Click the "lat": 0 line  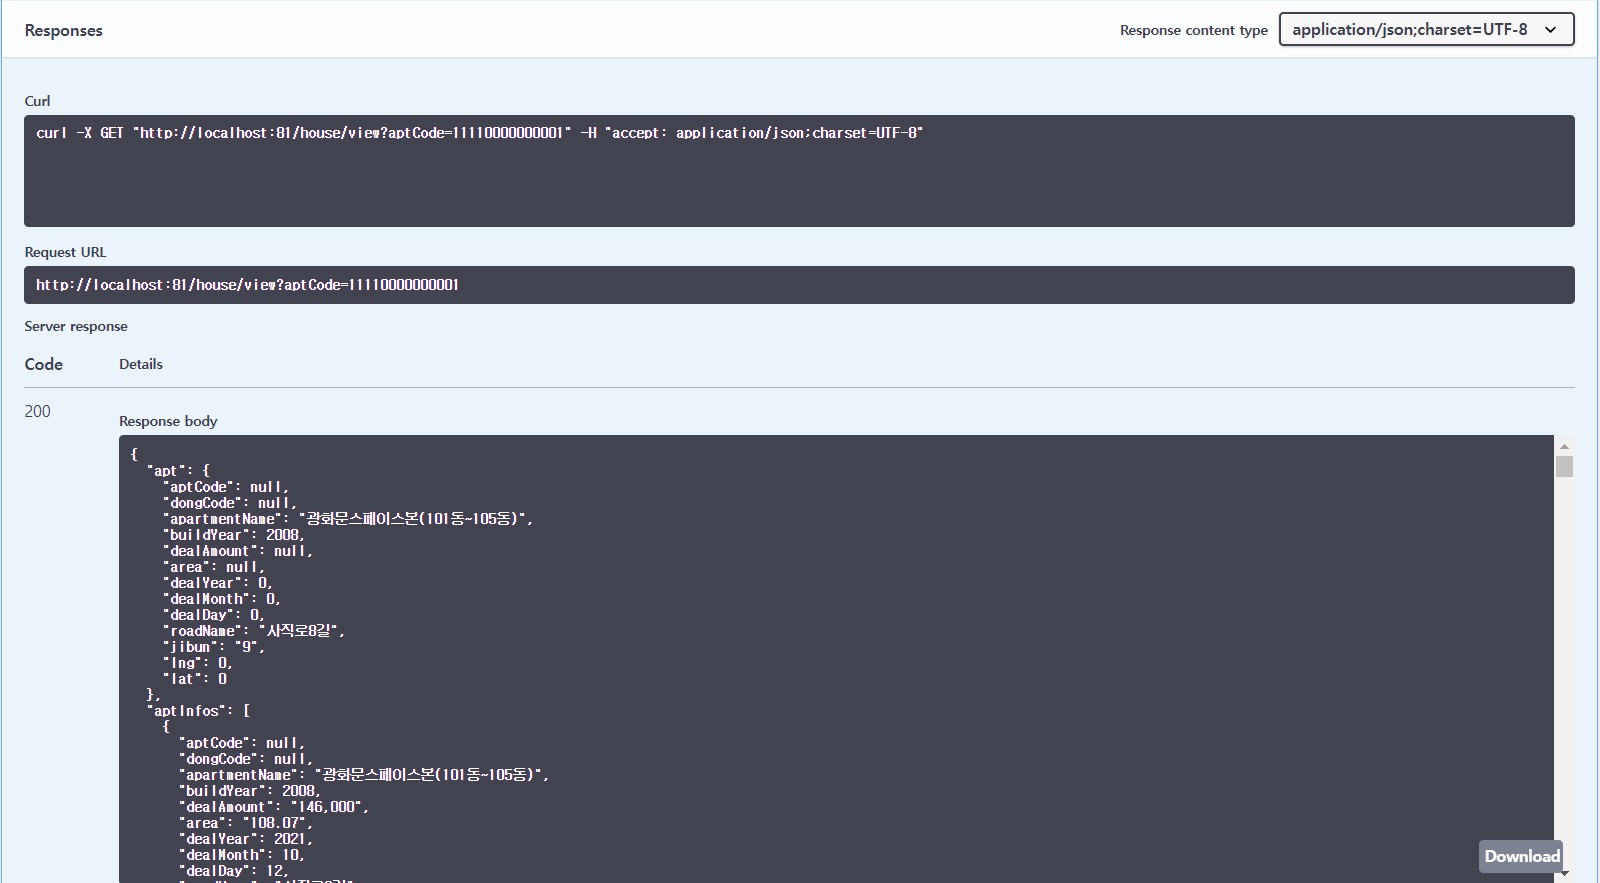pos(195,679)
